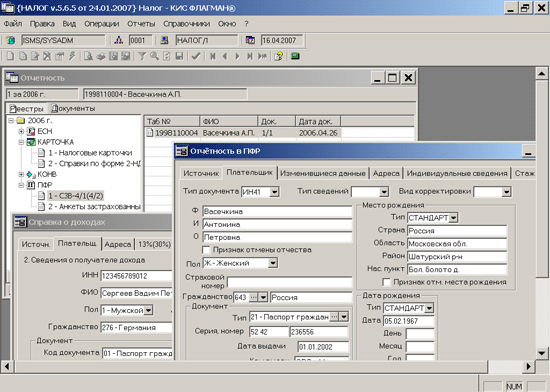This screenshot has width=550, height=392.
Task: Open the Файл menu
Action: coord(13,24)
